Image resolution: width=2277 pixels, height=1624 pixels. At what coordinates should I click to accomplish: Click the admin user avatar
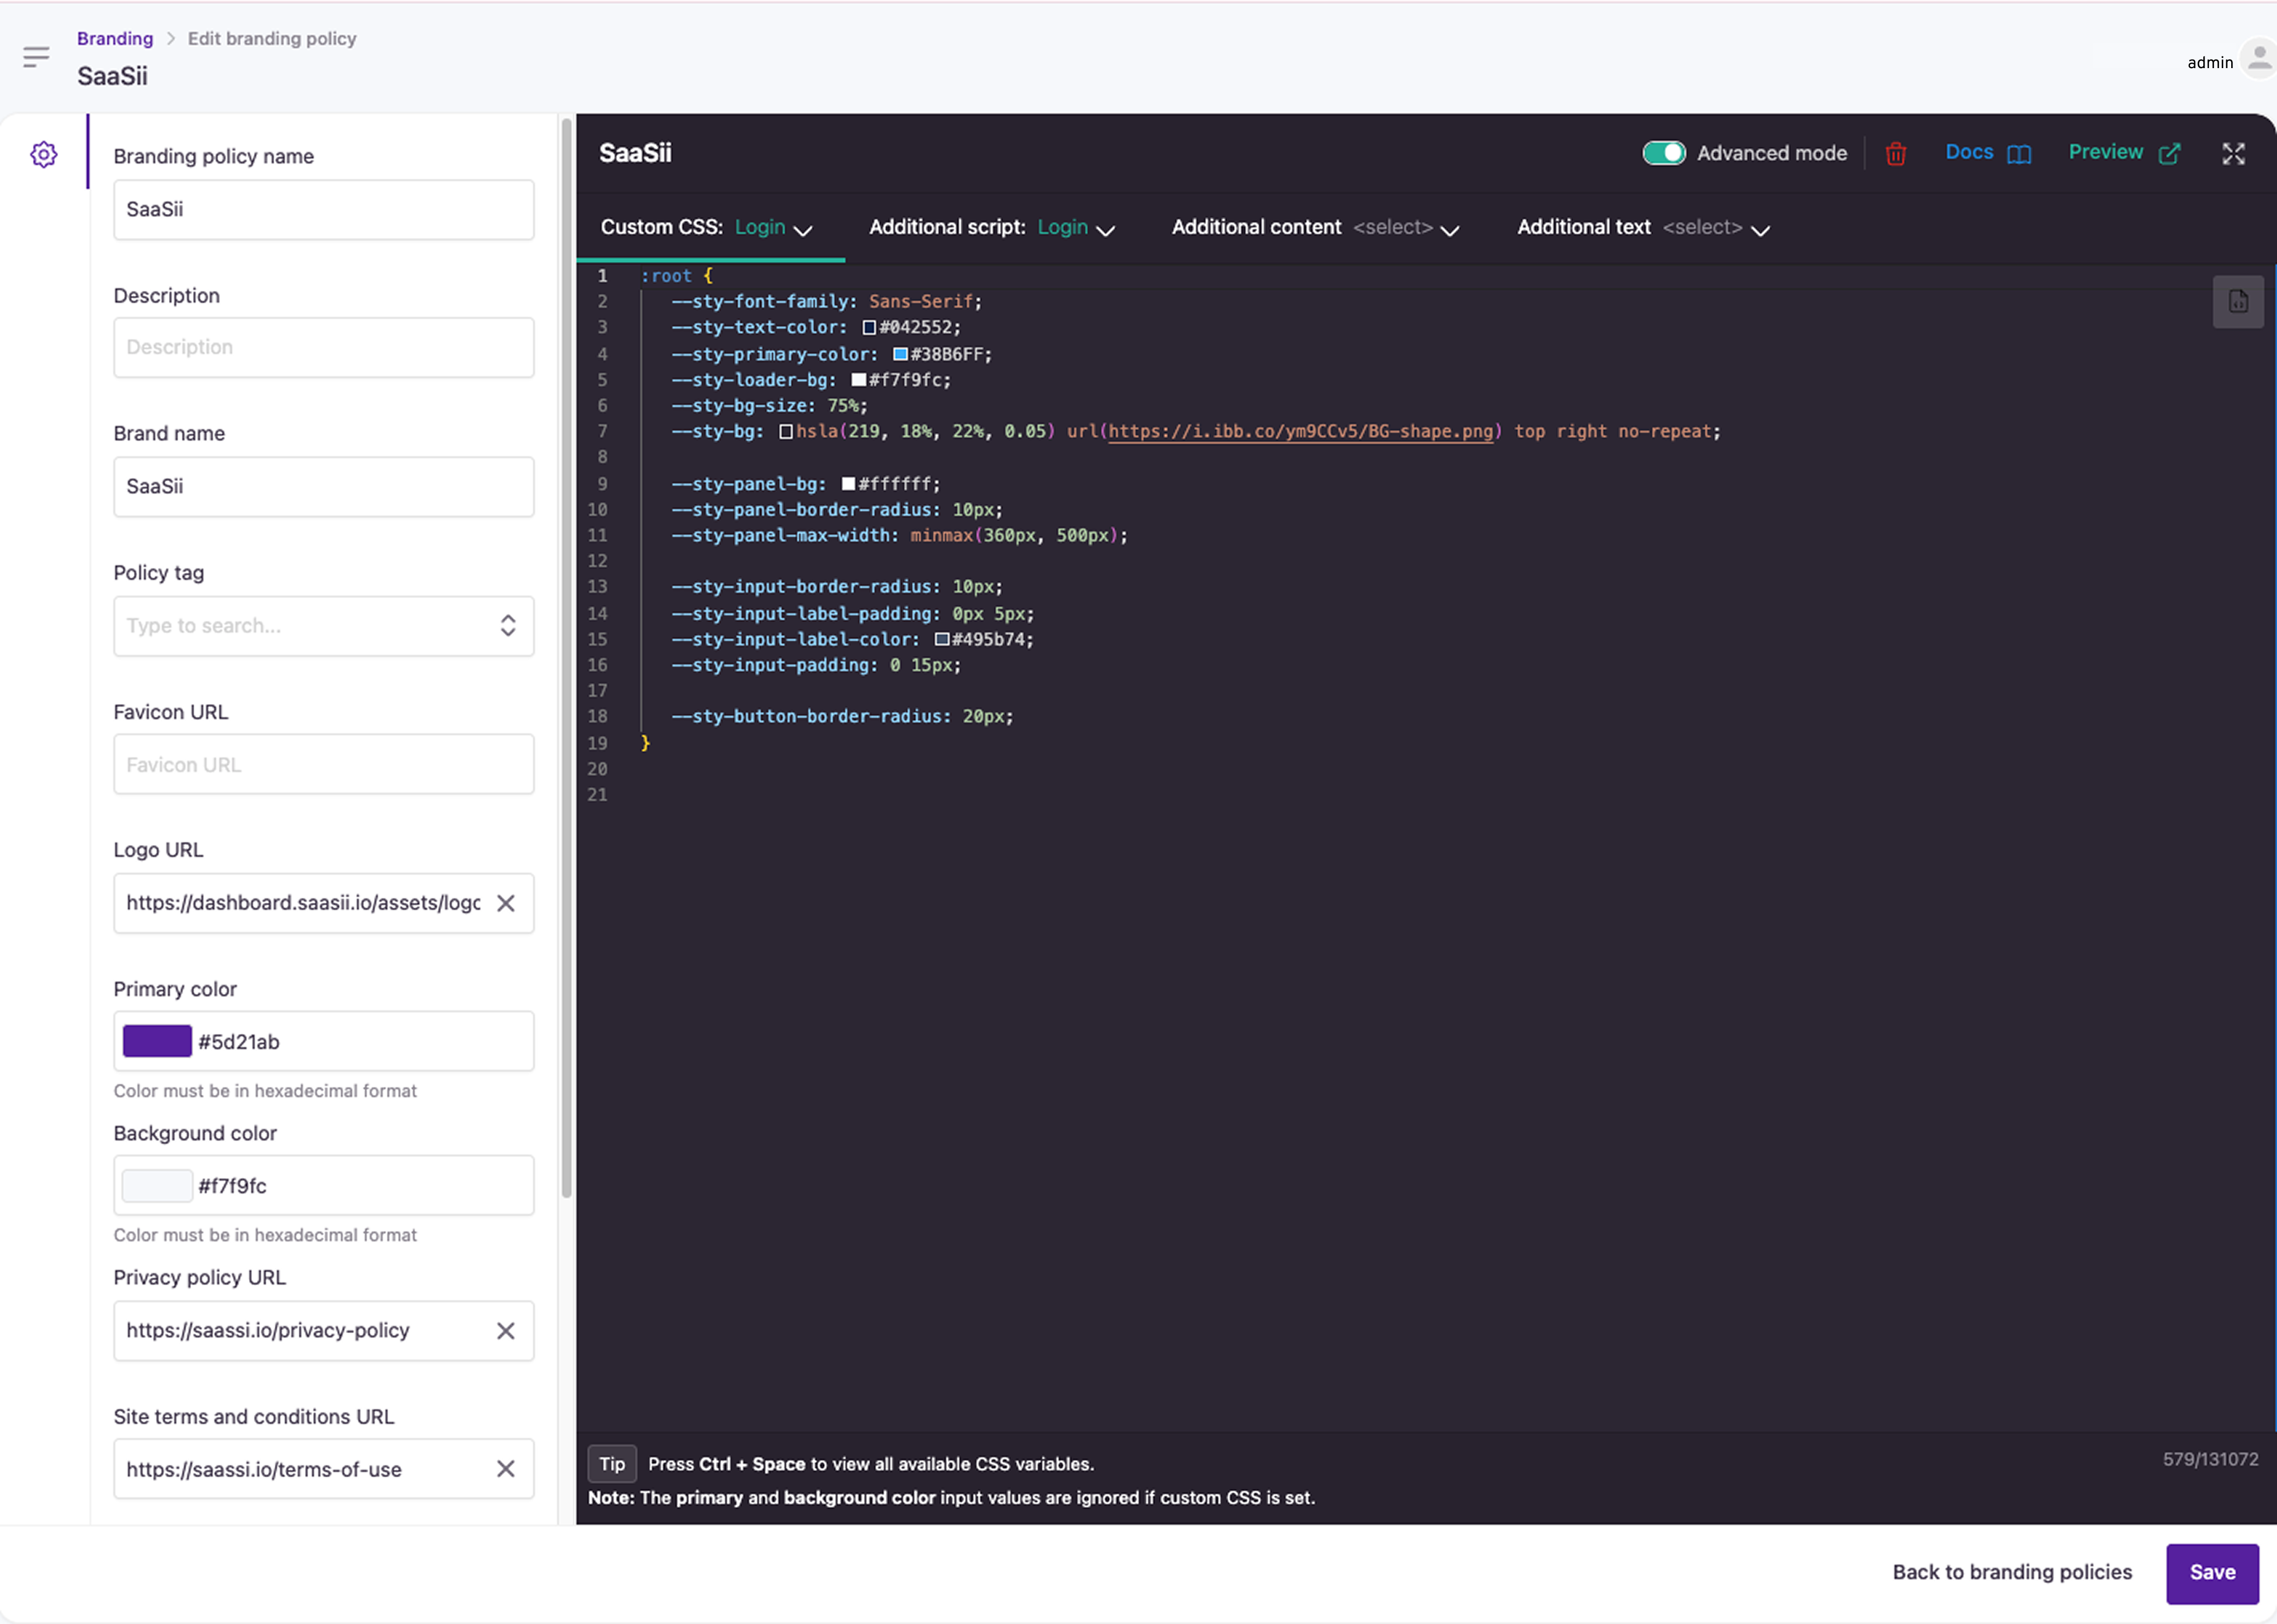pos(2258,59)
